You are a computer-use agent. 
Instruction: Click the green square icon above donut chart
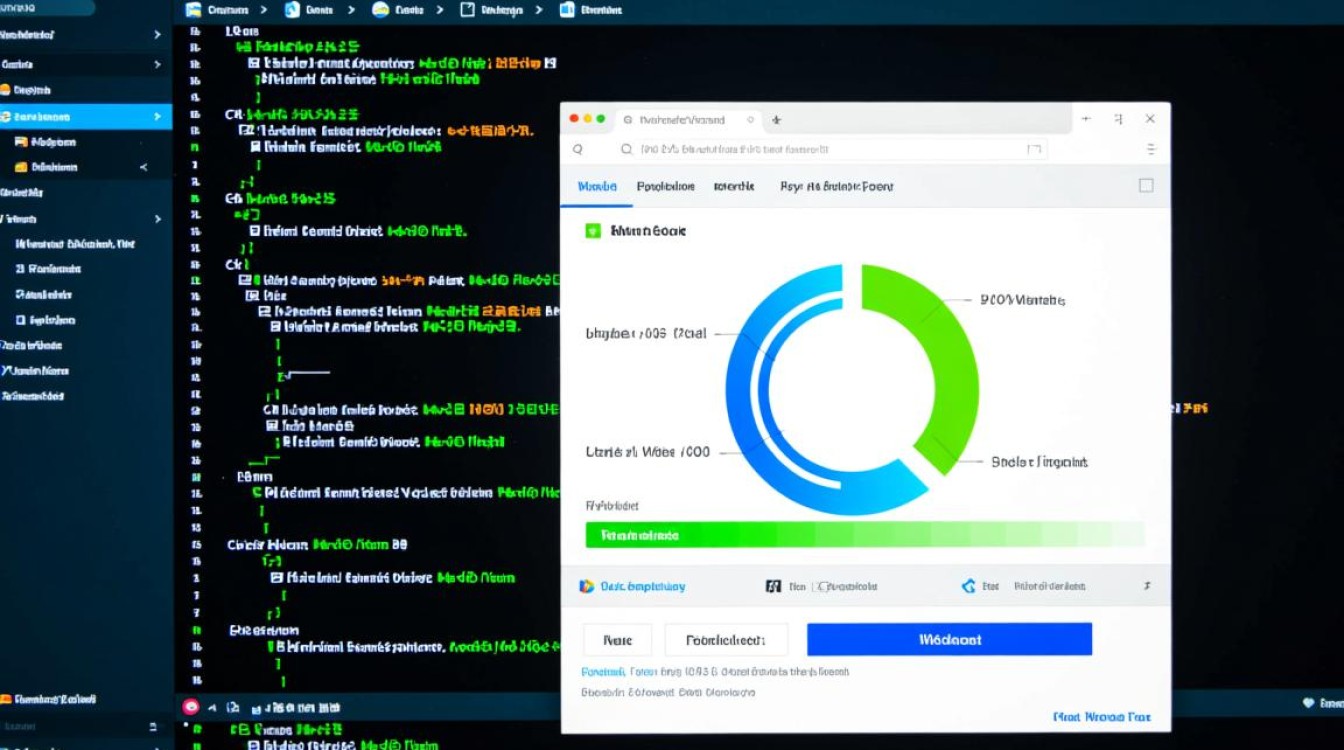coord(592,231)
